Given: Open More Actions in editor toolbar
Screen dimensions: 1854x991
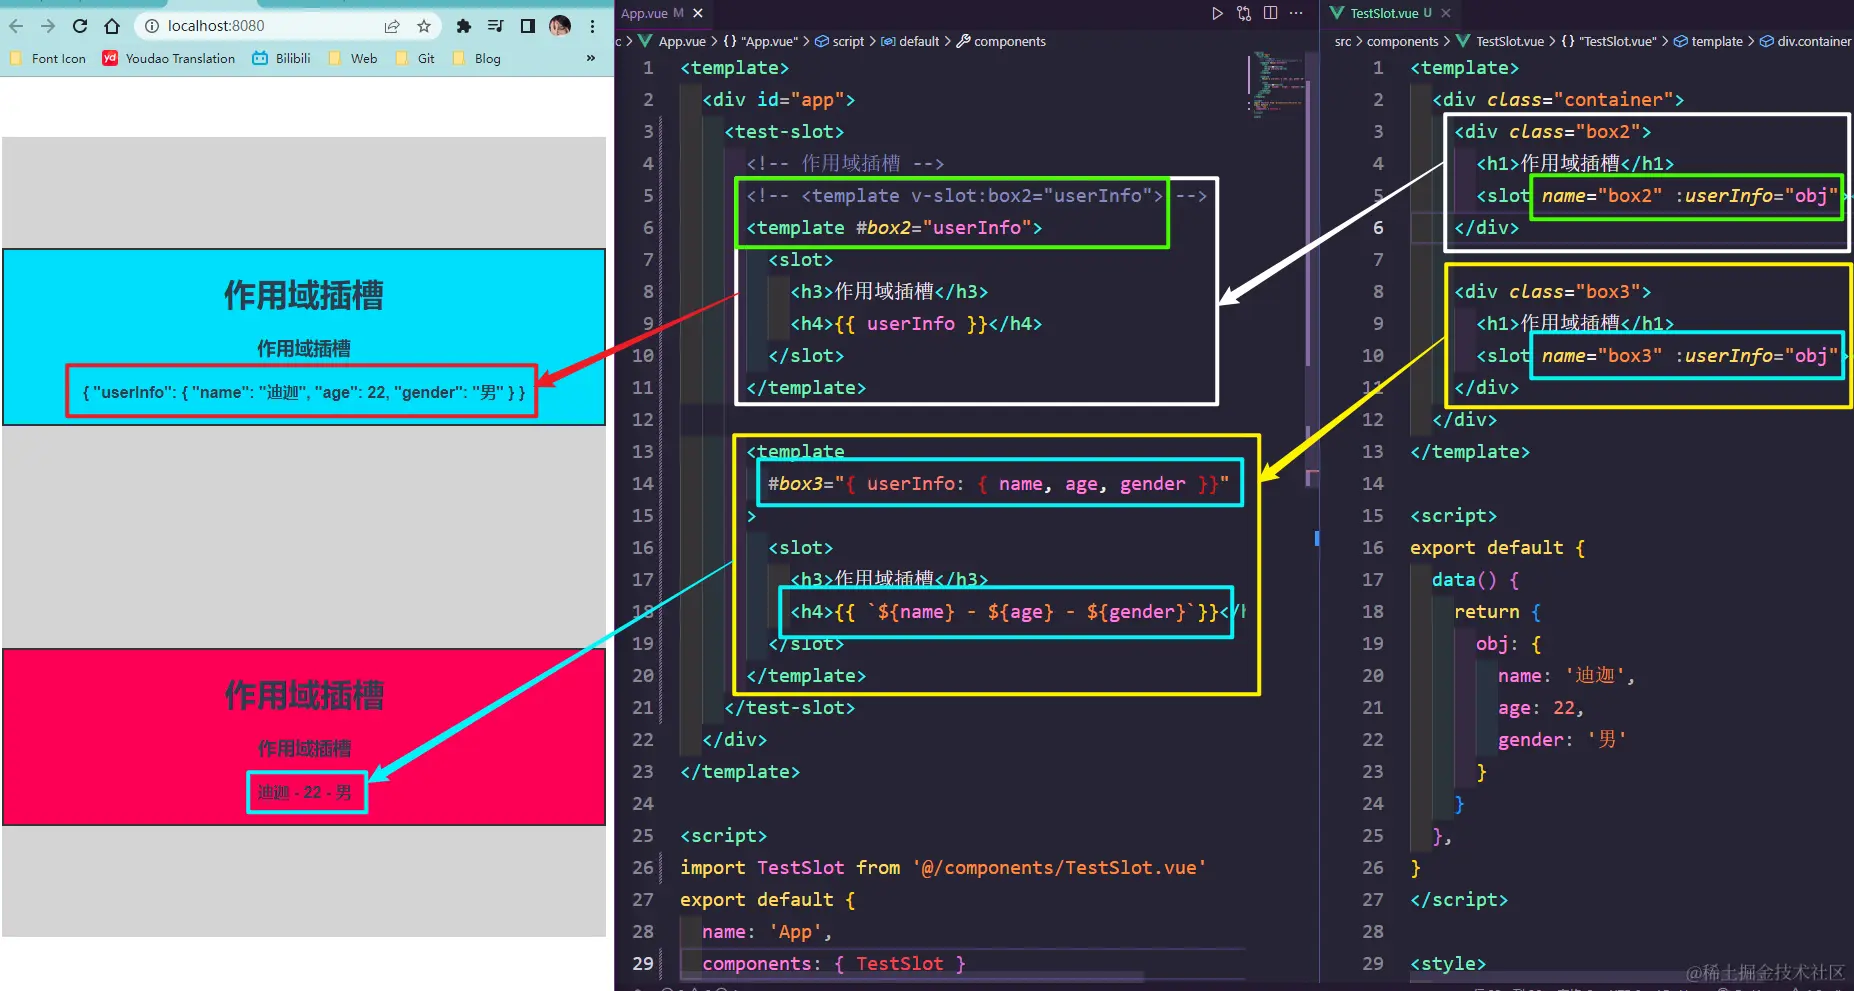Looking at the screenshot, I should click(1296, 13).
